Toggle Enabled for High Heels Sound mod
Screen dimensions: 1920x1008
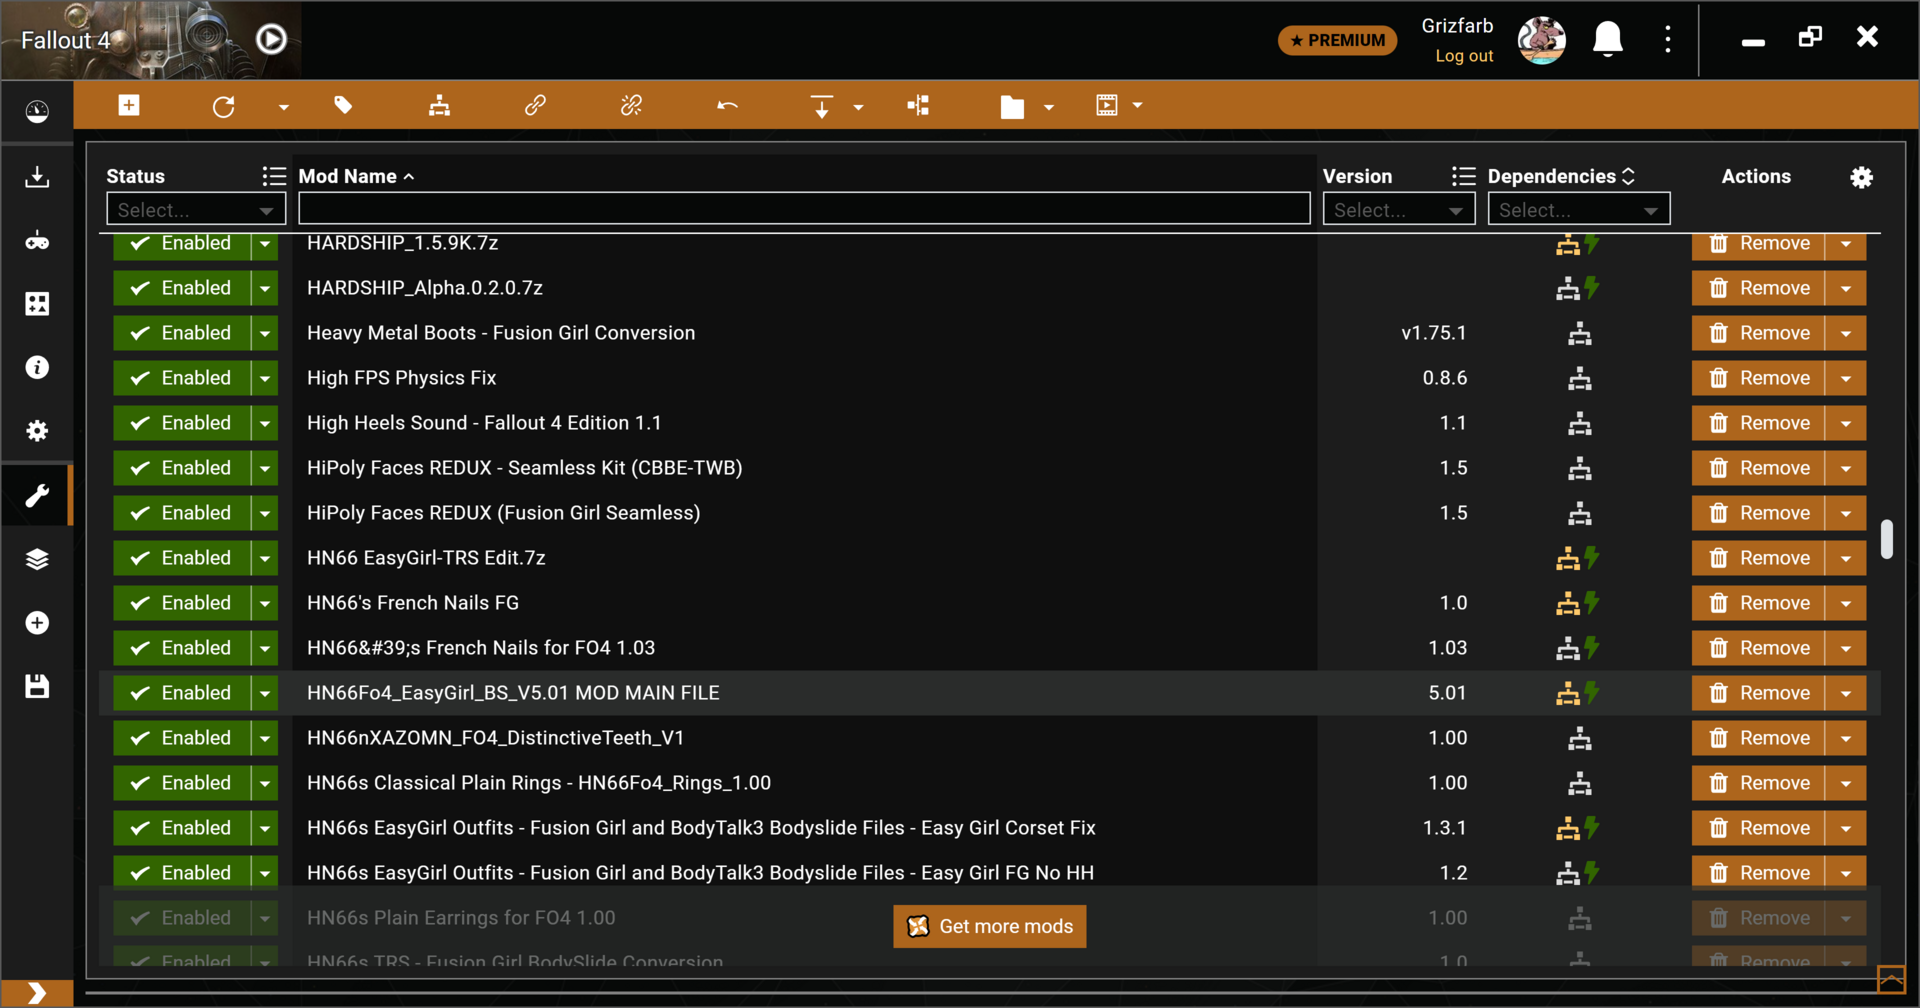[182, 423]
